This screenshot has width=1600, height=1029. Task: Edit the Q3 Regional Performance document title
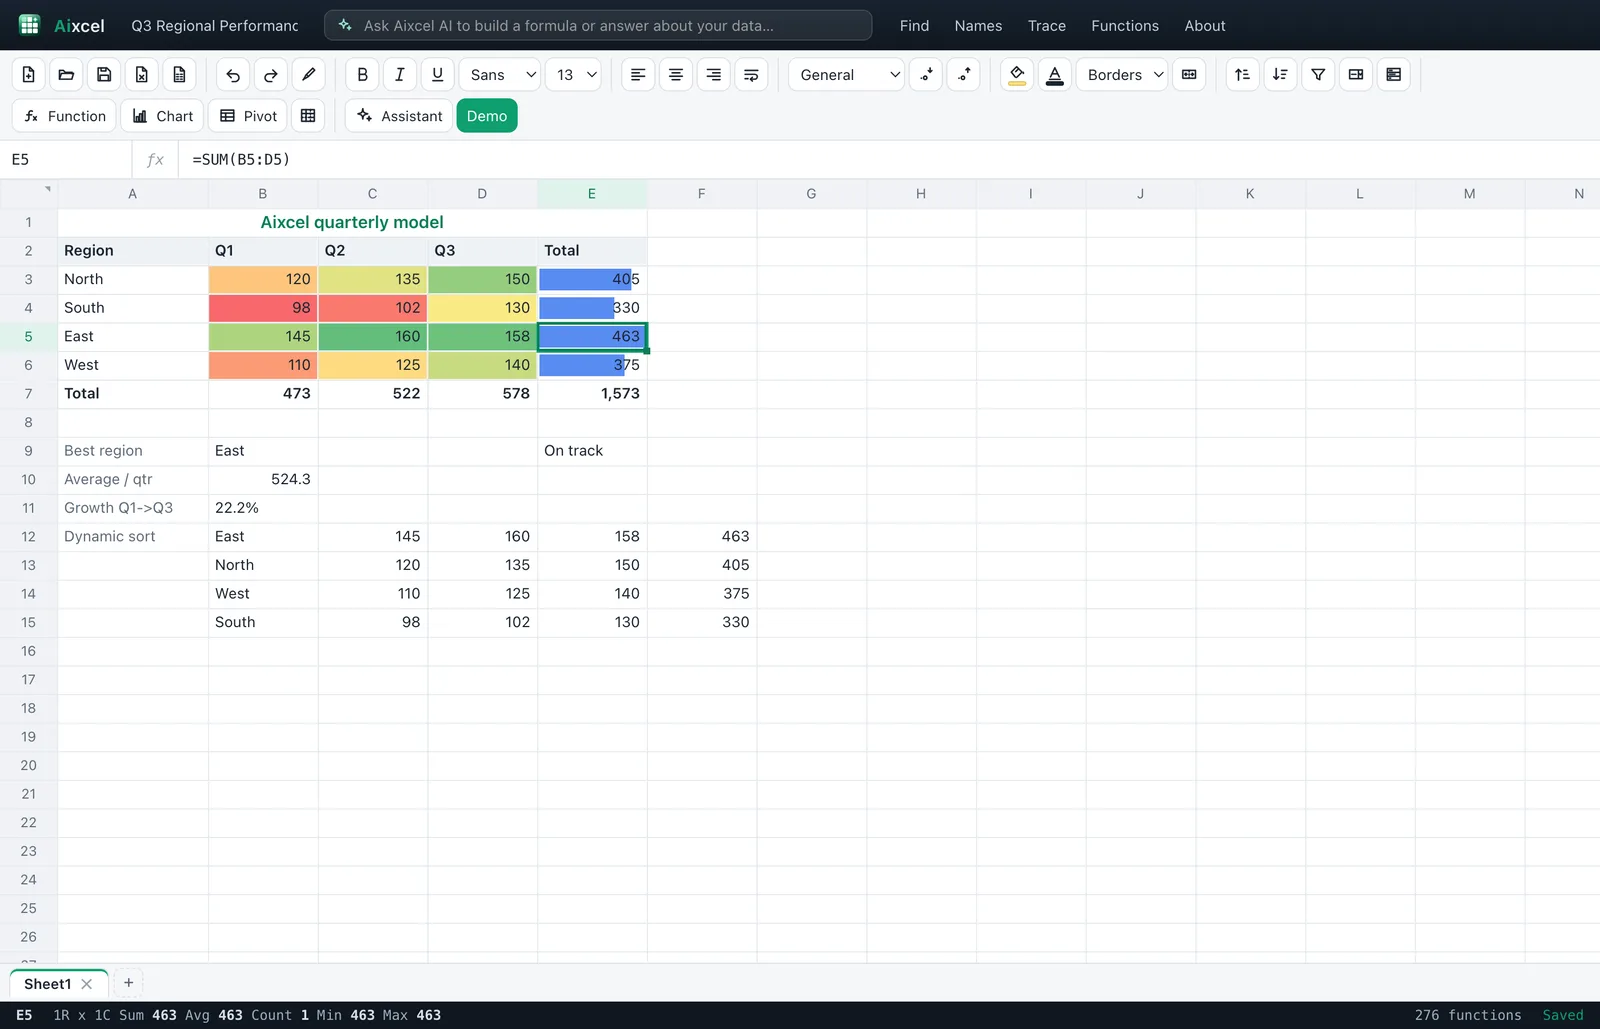point(215,25)
